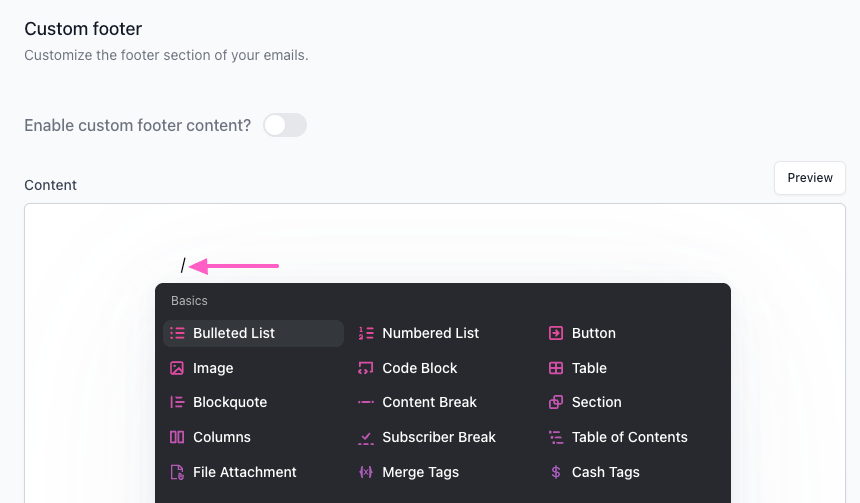Screen dimensions: 860x503
Task: Click the Merge Tags braces icon
Action: point(366,472)
